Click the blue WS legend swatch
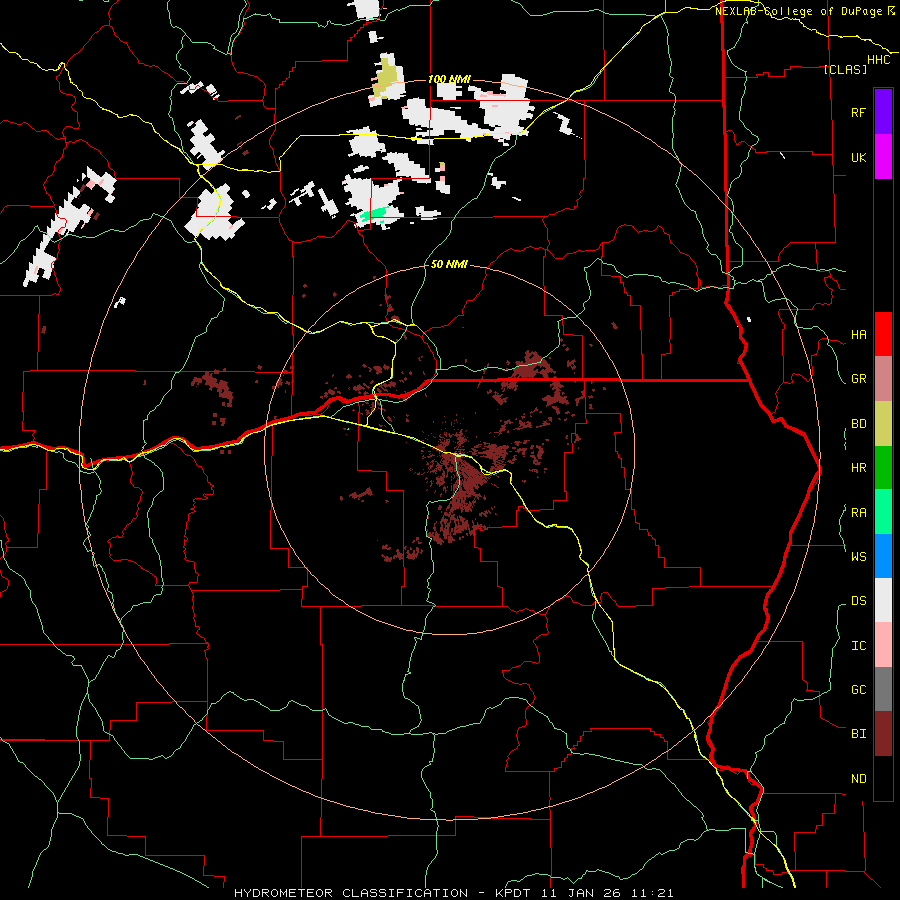The width and height of the screenshot is (900, 900). (x=883, y=556)
